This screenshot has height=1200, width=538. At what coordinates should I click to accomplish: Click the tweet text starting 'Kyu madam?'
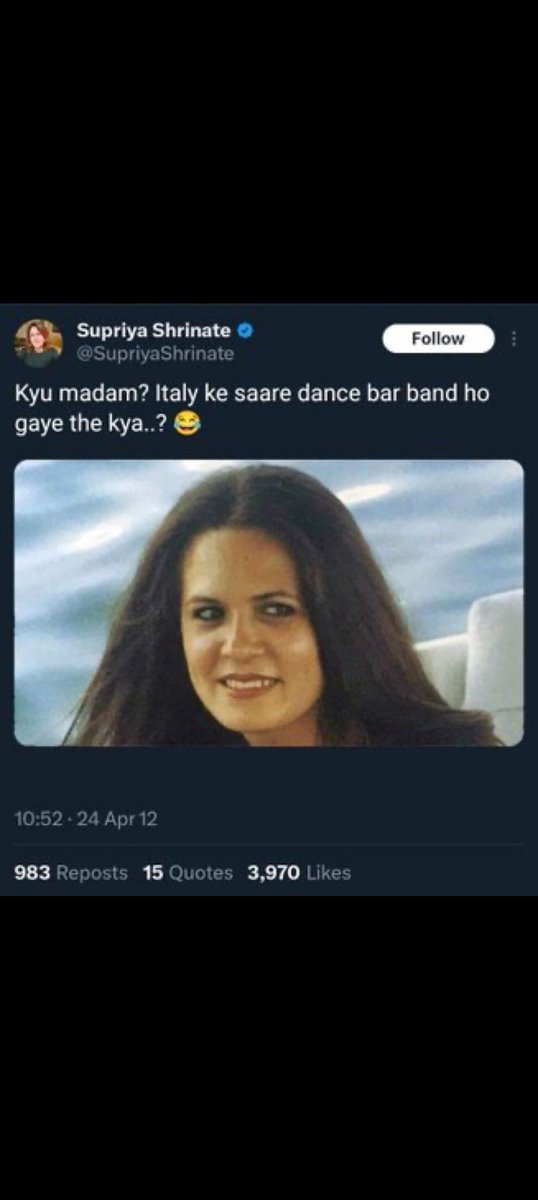point(250,409)
